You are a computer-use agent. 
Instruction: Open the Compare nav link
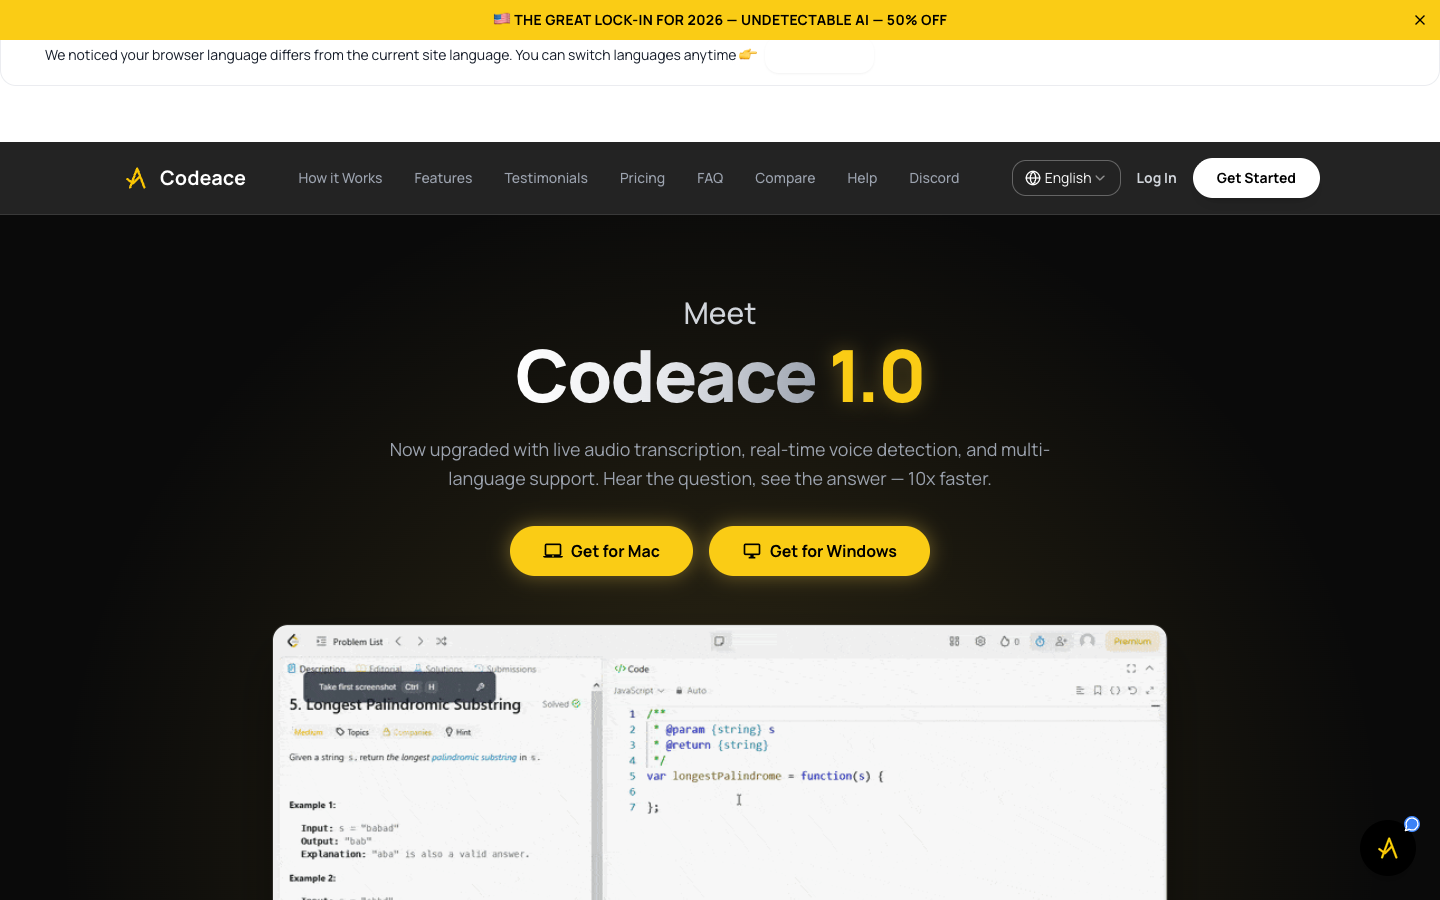click(785, 178)
